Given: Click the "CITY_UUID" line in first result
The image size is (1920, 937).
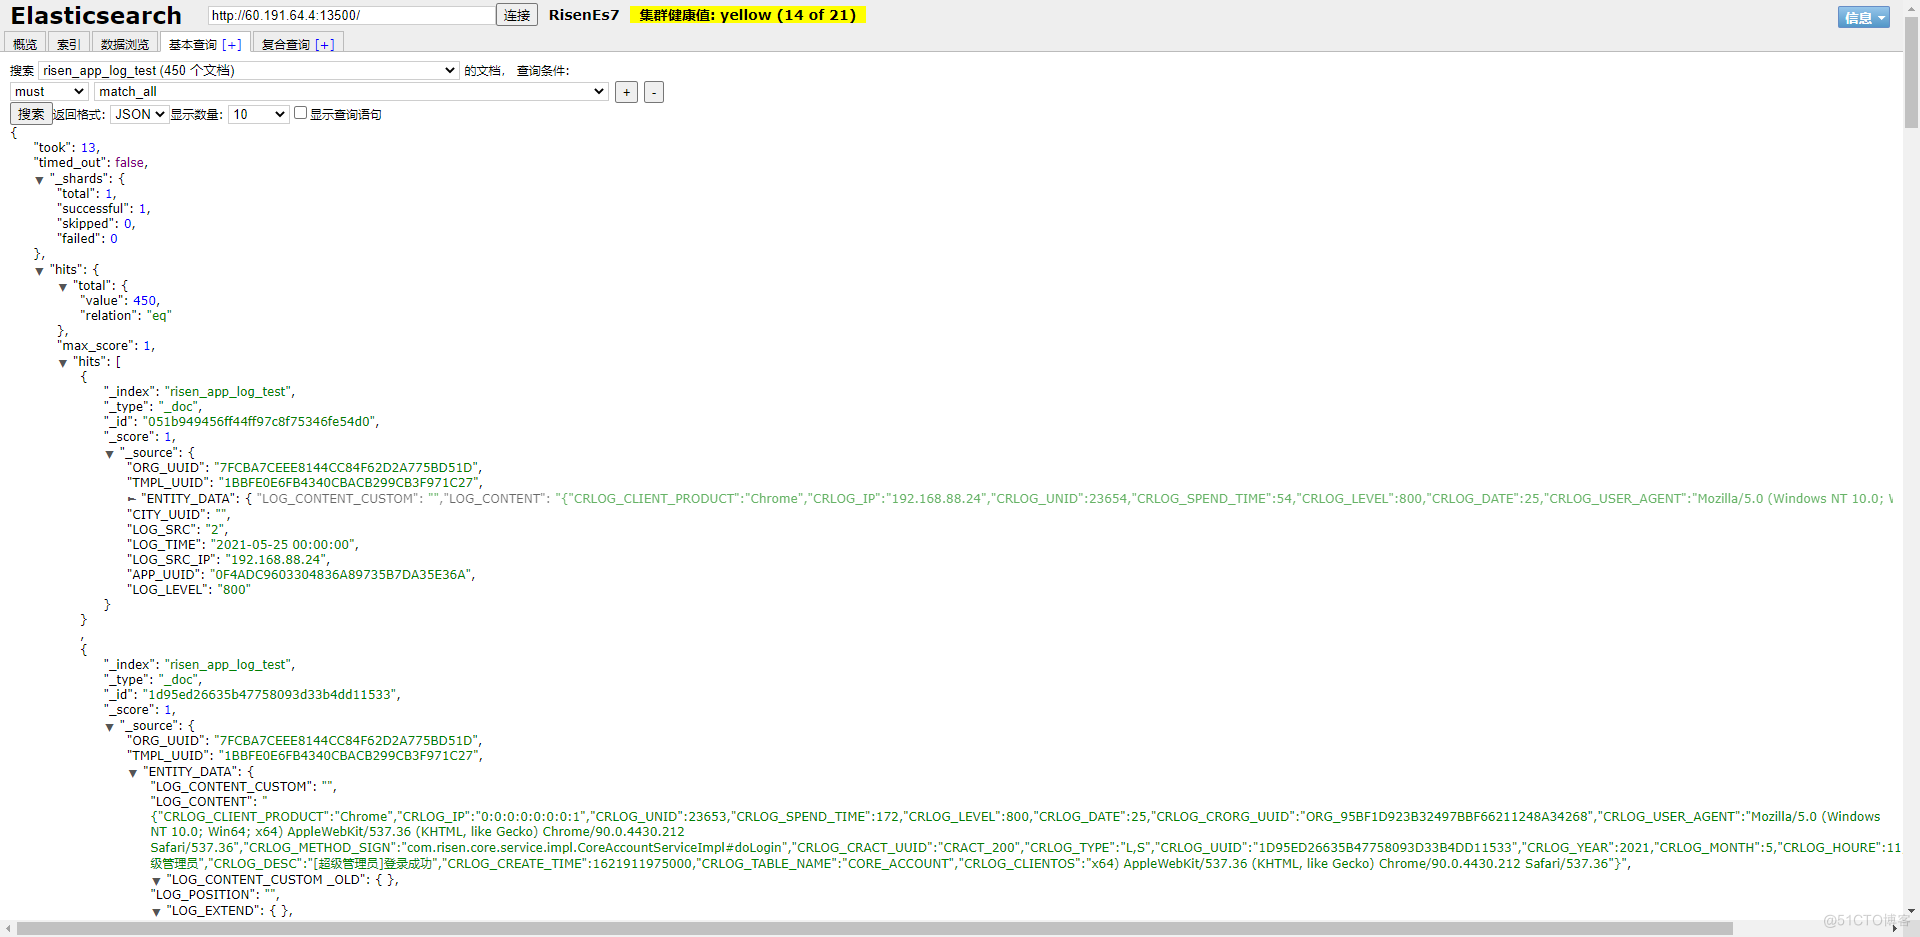Looking at the screenshot, I should pyautogui.click(x=178, y=514).
